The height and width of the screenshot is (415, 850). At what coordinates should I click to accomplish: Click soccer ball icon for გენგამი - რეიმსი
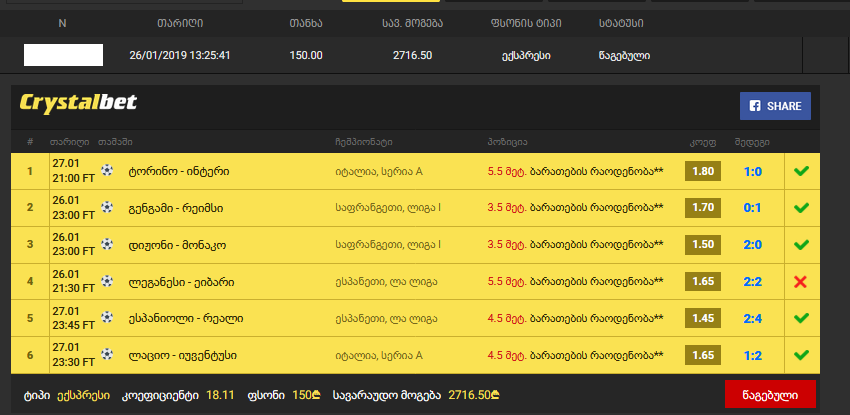[x=107, y=207]
